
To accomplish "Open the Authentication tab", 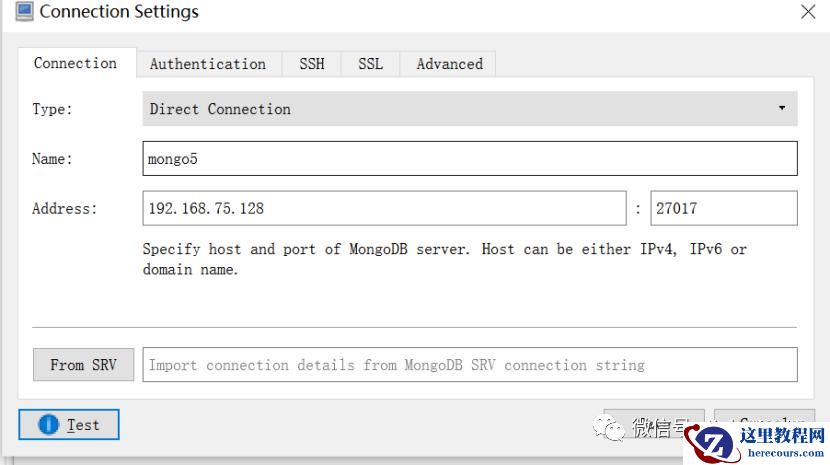I will 208,64.
